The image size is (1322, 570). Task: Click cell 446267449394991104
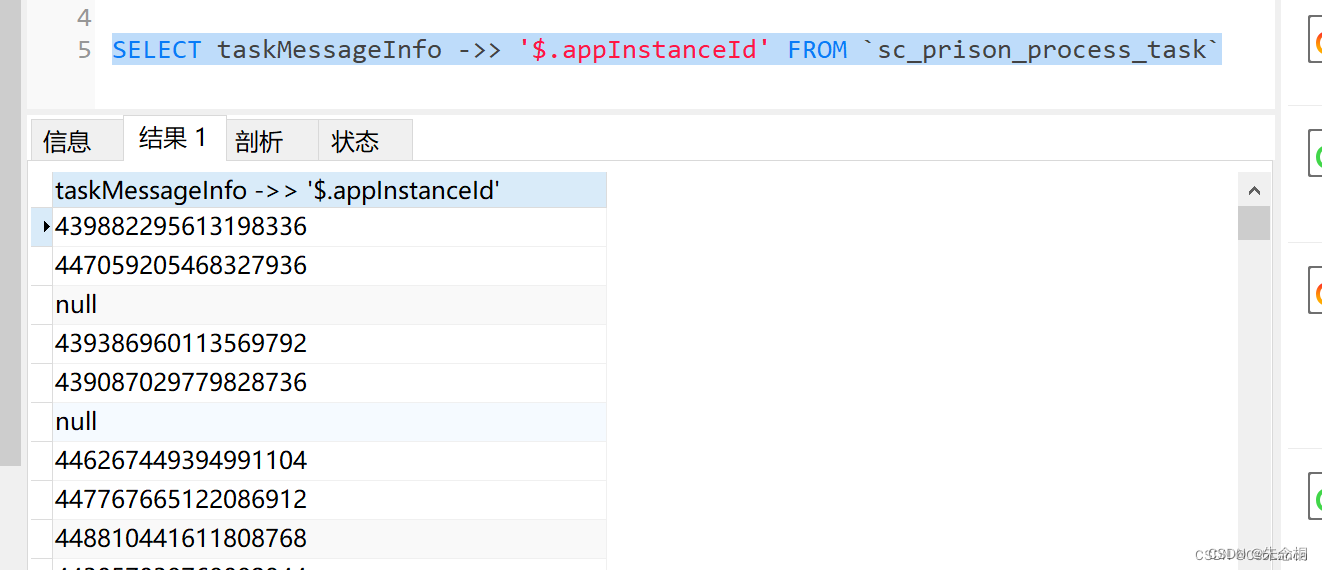coord(181,461)
